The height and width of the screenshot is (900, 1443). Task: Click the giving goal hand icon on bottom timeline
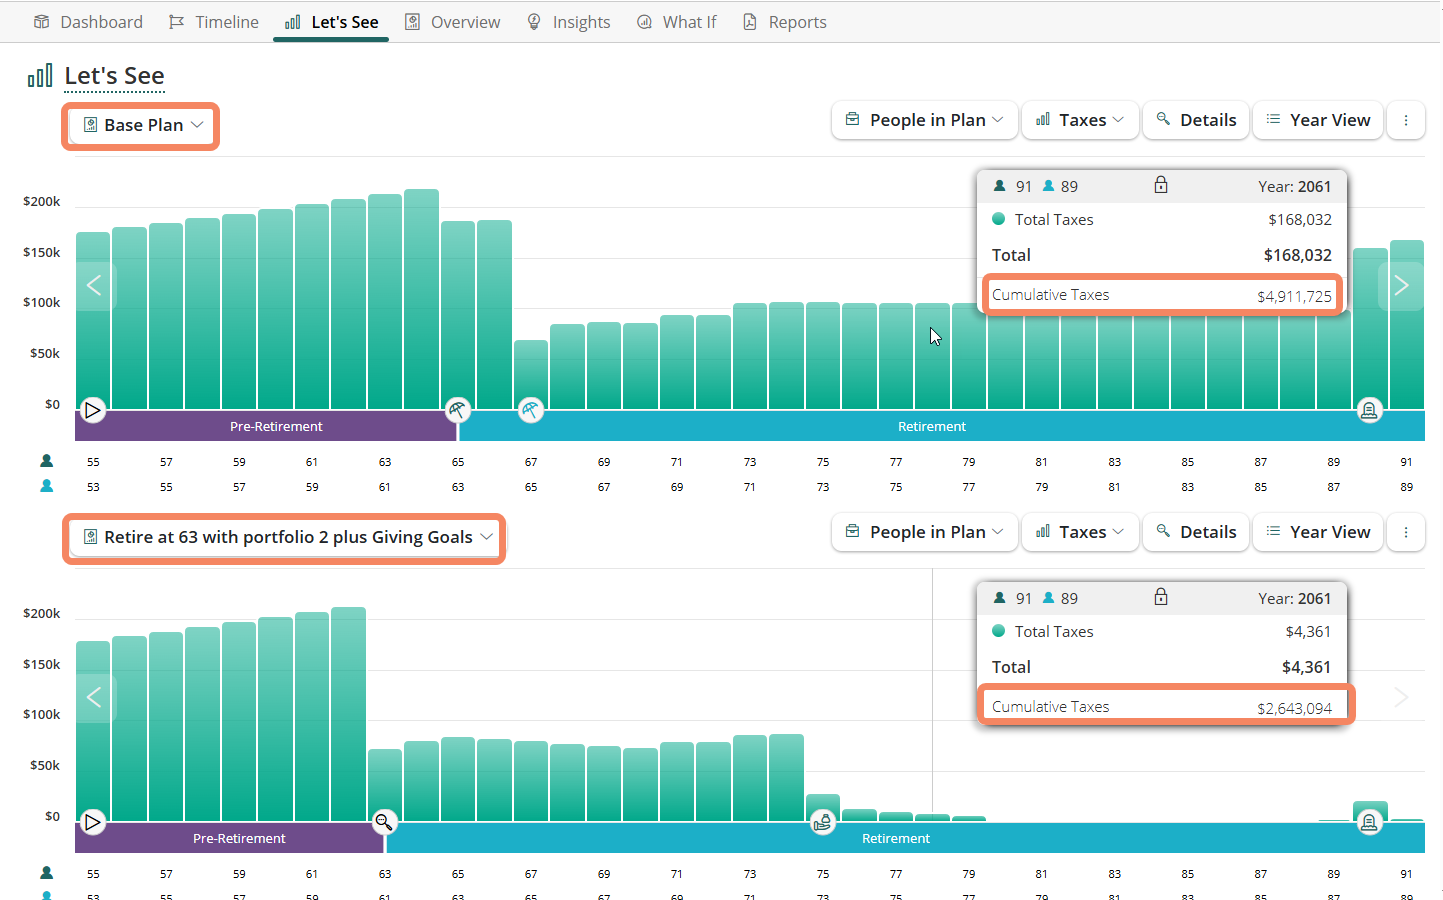pos(822,822)
